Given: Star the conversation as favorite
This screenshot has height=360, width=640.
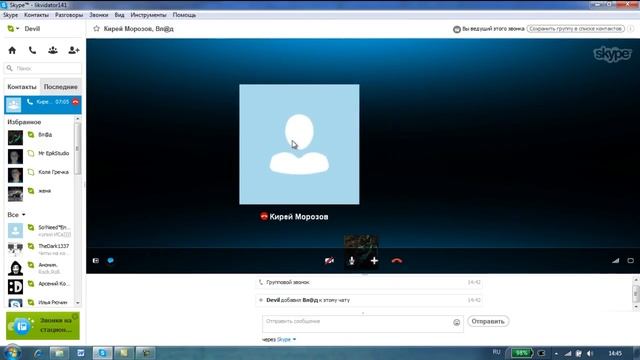Looking at the screenshot, I should click(96, 29).
